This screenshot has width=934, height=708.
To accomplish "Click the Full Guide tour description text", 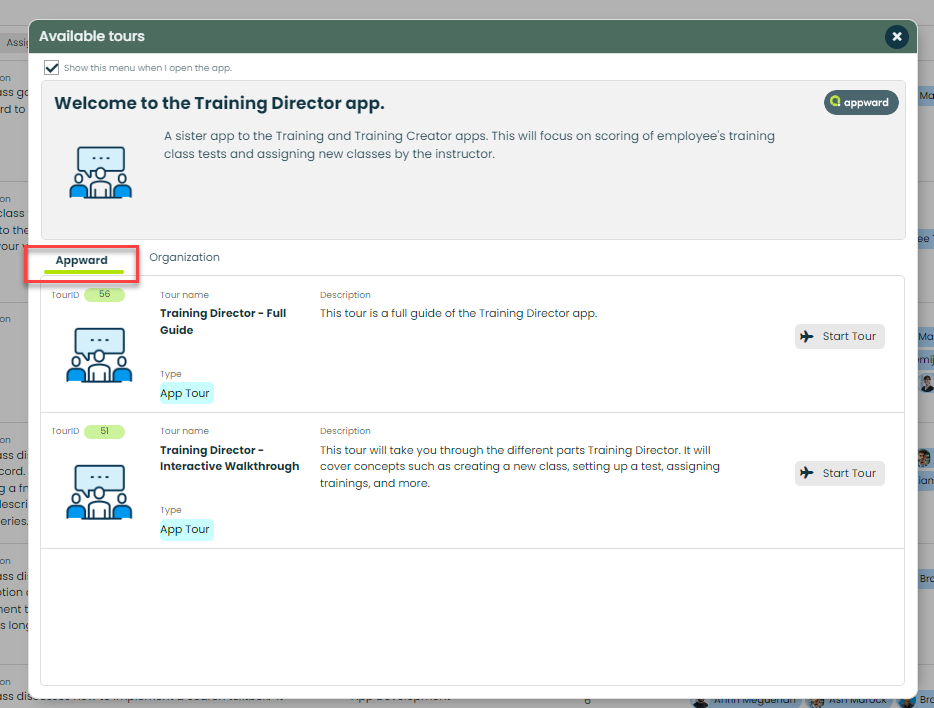I will [458, 313].
